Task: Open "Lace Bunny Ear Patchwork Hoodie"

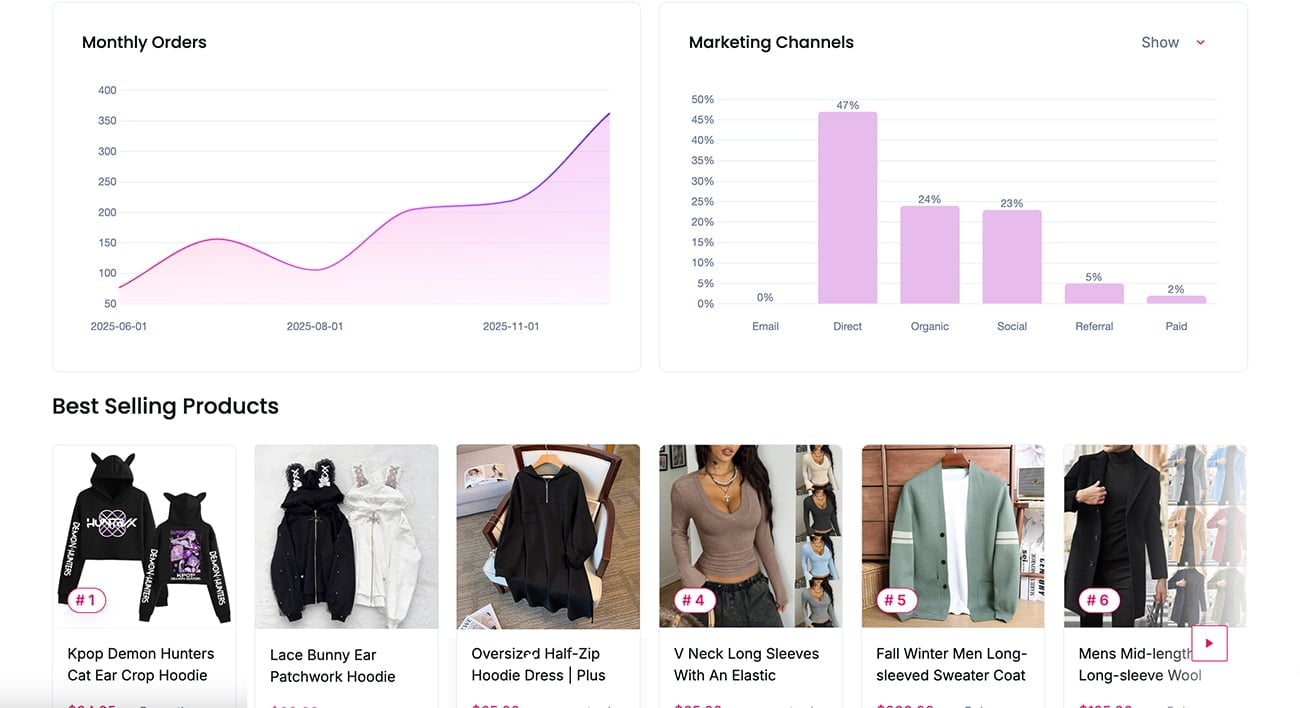Action: pos(332,664)
